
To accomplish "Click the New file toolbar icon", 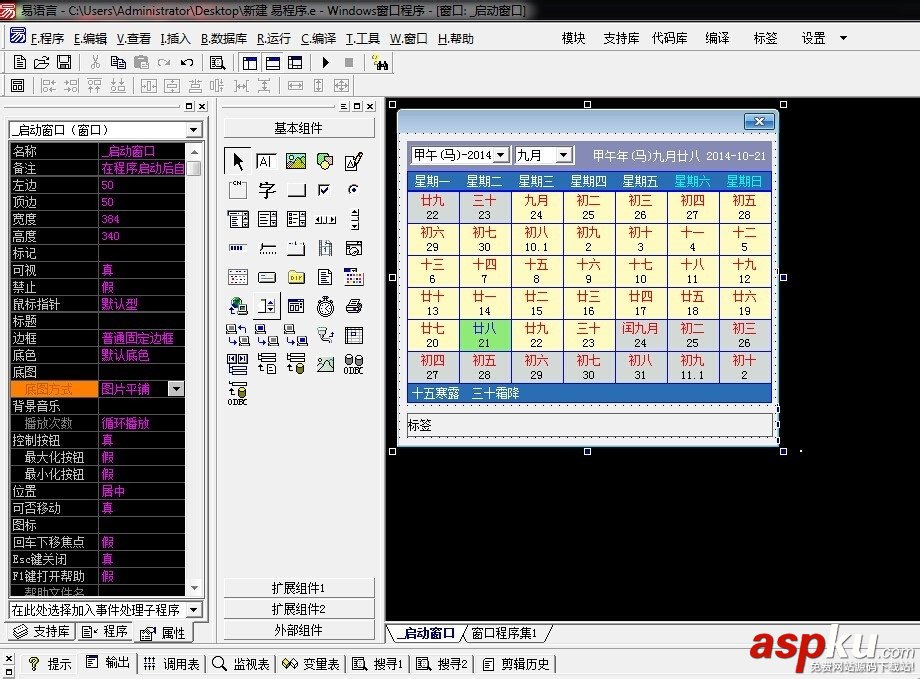I will [19, 62].
